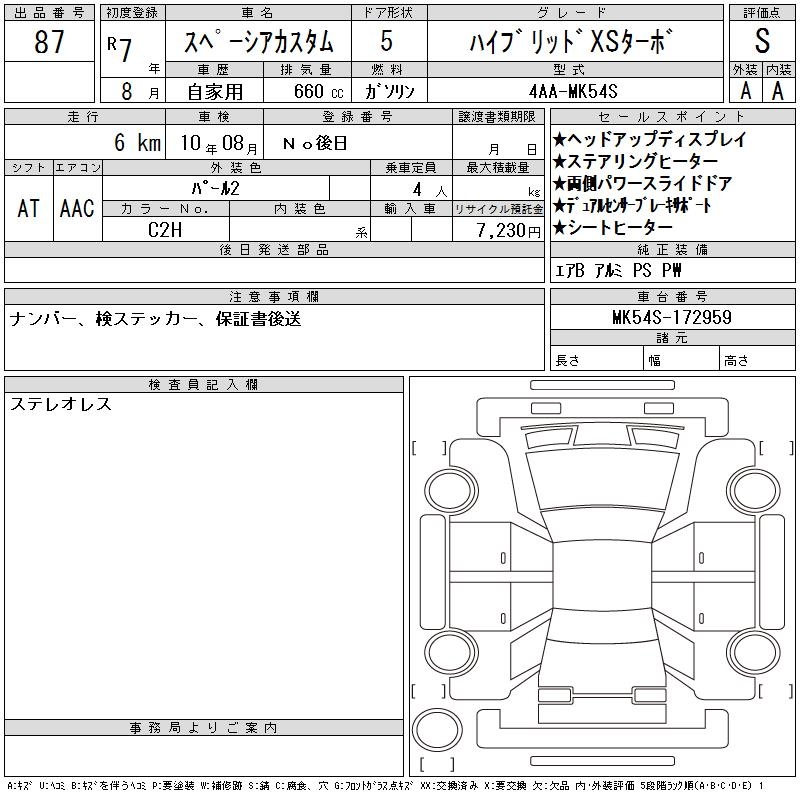Click the star beside 両側パワースライドドア
This screenshot has width=800, height=800.
pyautogui.click(x=560, y=184)
